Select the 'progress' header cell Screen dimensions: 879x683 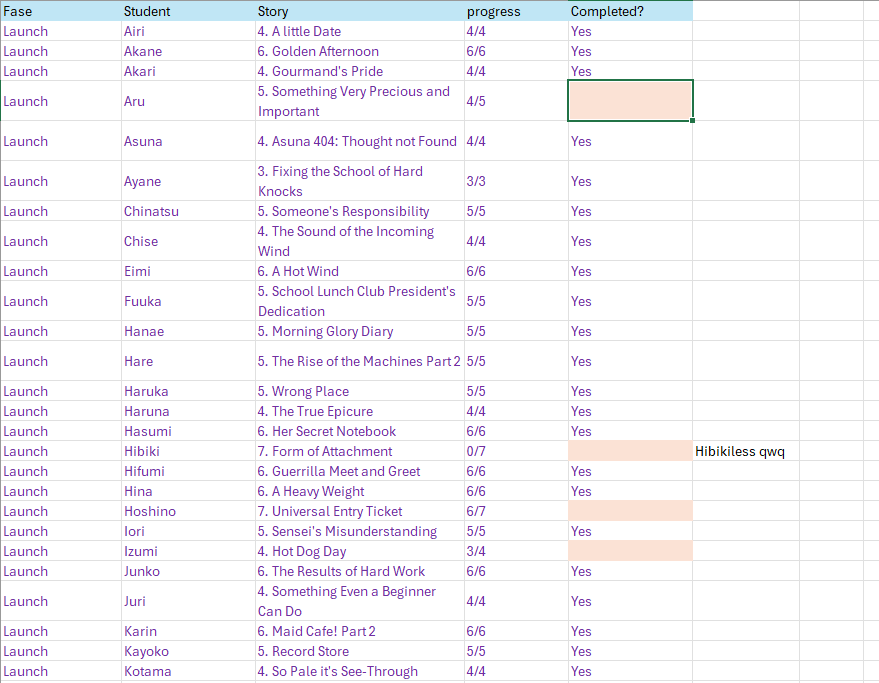click(x=516, y=11)
